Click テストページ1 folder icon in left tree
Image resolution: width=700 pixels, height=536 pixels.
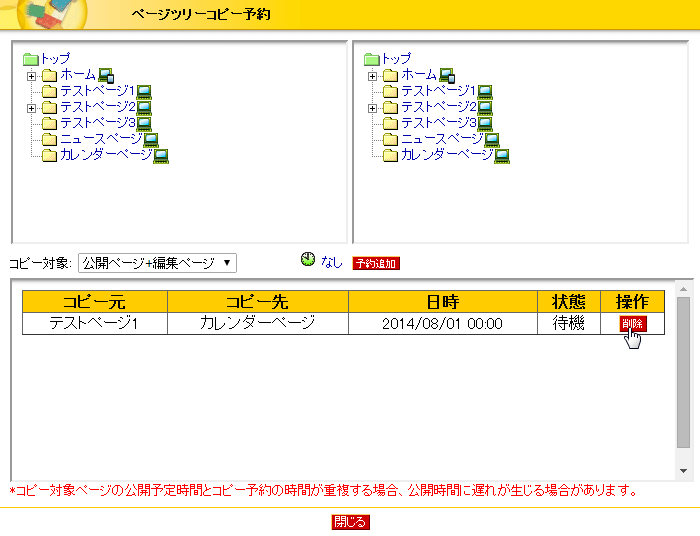(49, 91)
